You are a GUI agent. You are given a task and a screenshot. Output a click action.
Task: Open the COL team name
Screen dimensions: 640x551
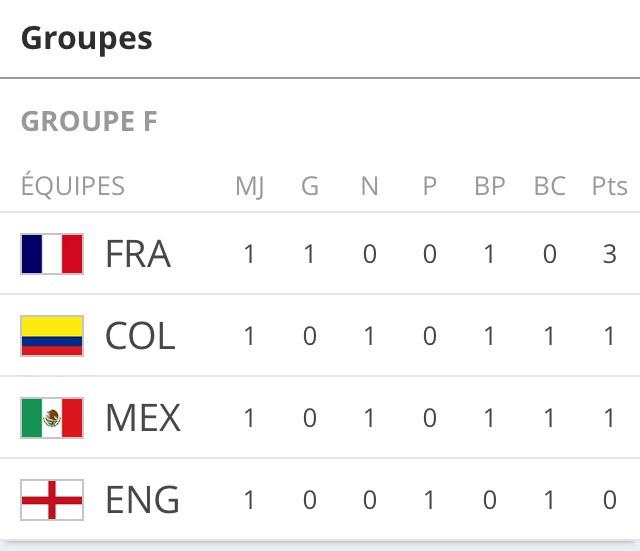point(140,336)
